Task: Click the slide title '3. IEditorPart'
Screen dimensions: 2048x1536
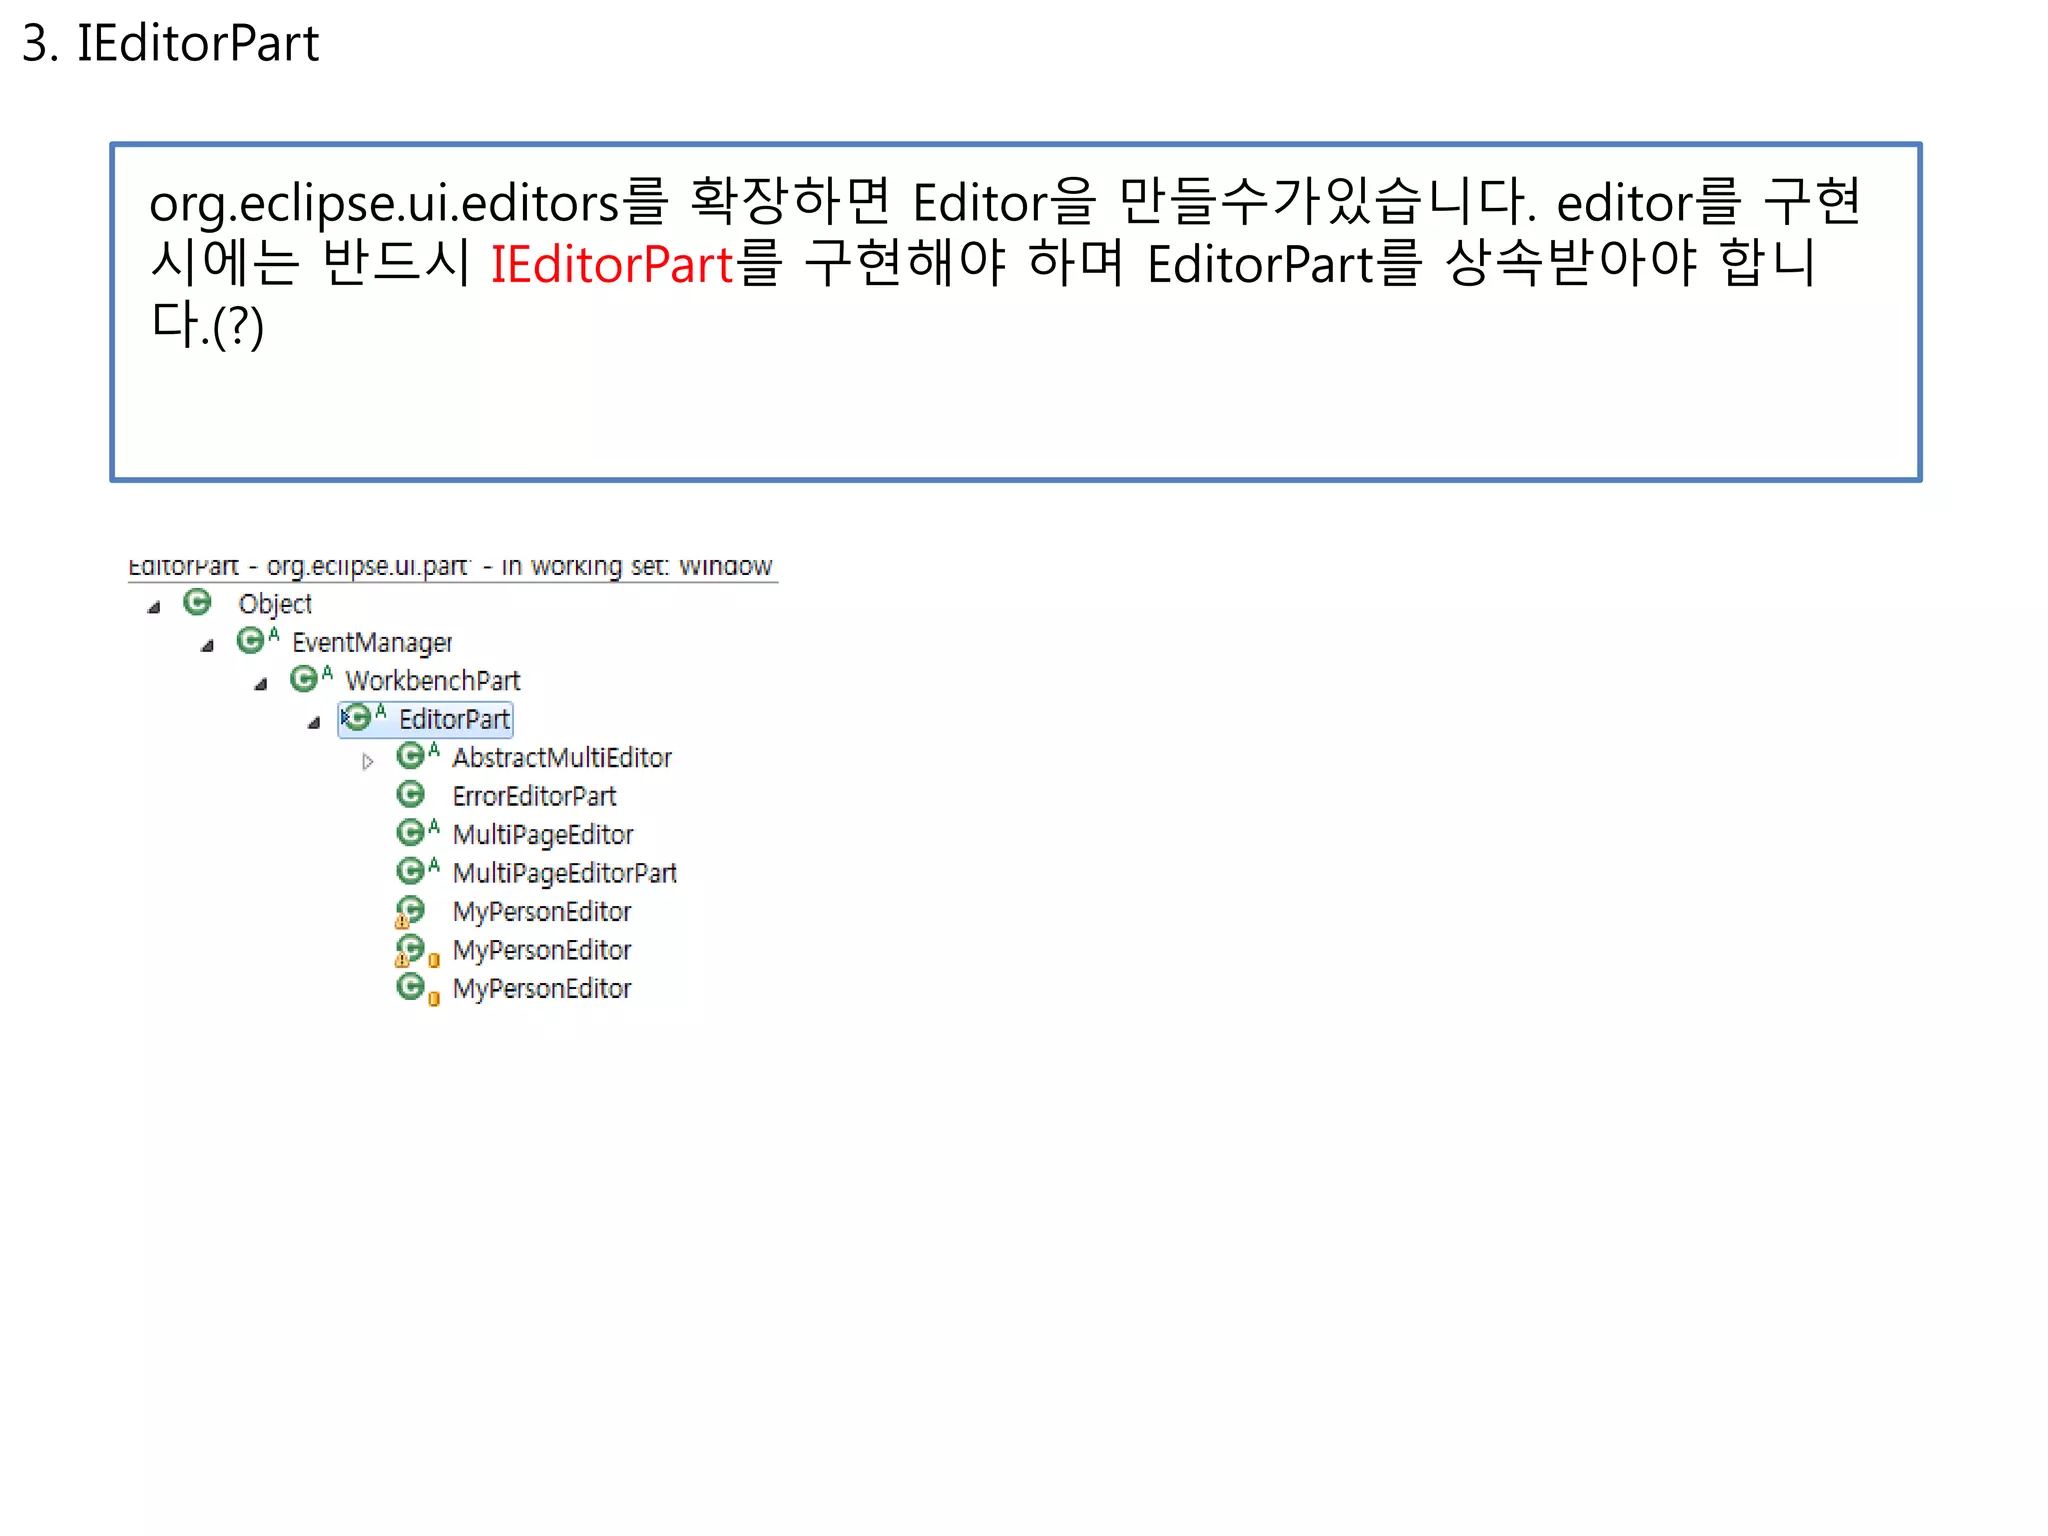Action: click(170, 43)
